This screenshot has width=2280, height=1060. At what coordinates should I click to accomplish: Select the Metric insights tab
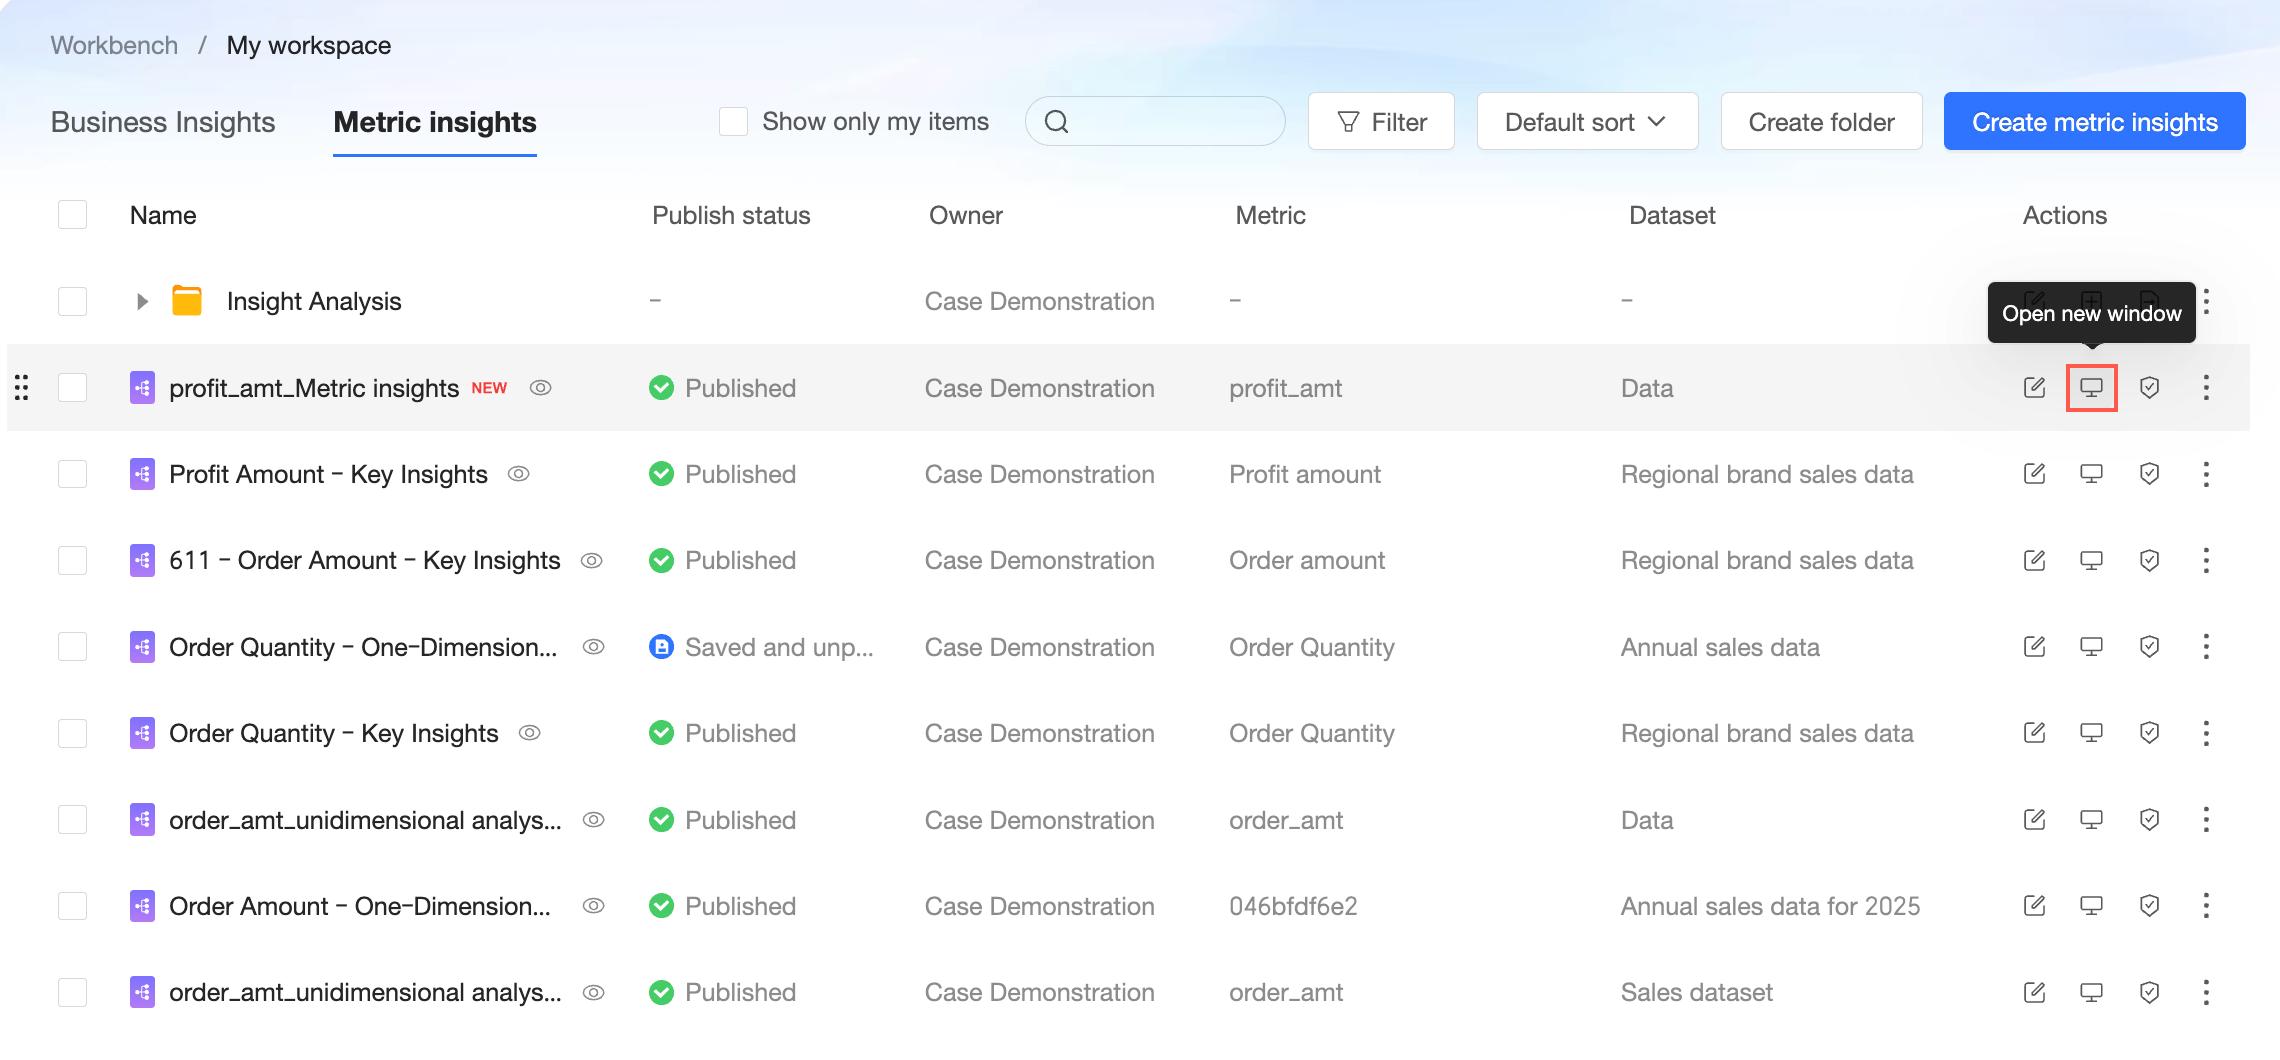(x=435, y=122)
